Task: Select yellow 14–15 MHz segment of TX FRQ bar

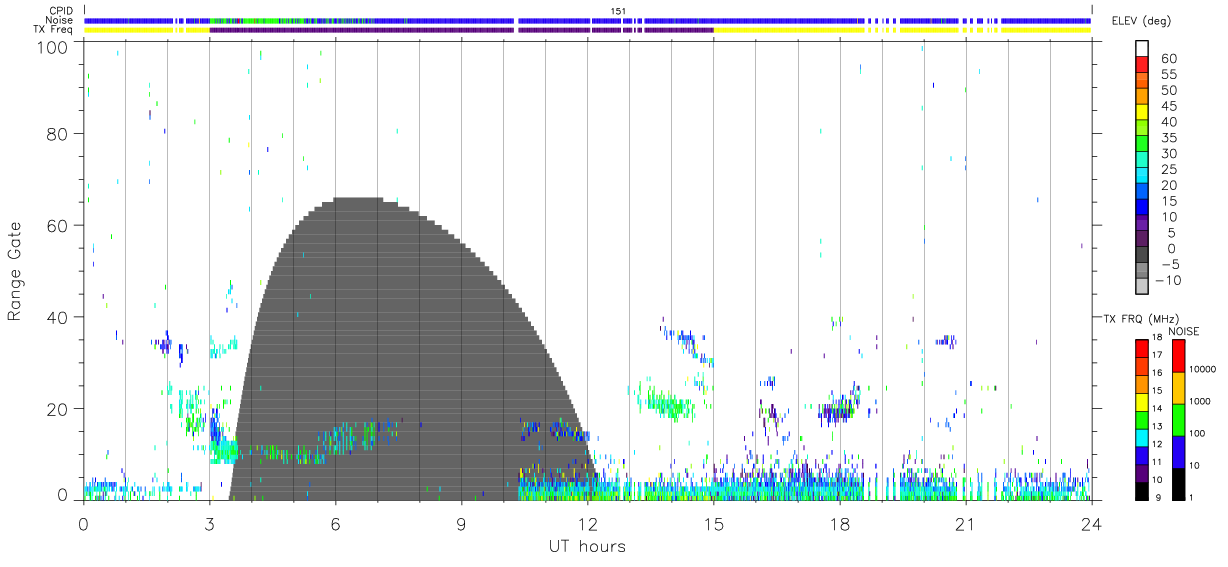Action: tap(1141, 402)
